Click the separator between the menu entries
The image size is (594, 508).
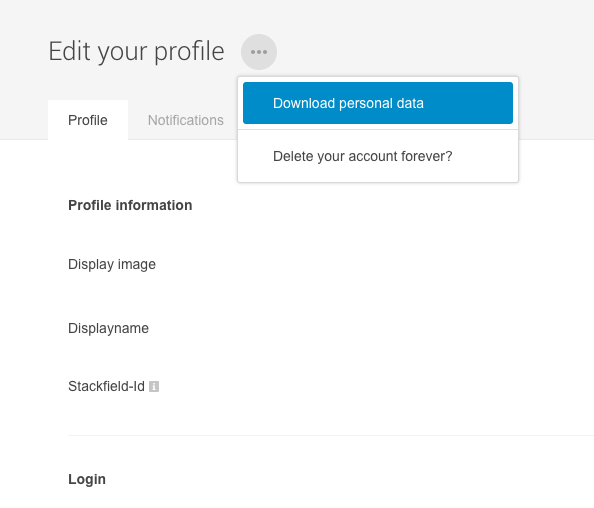pos(378,130)
